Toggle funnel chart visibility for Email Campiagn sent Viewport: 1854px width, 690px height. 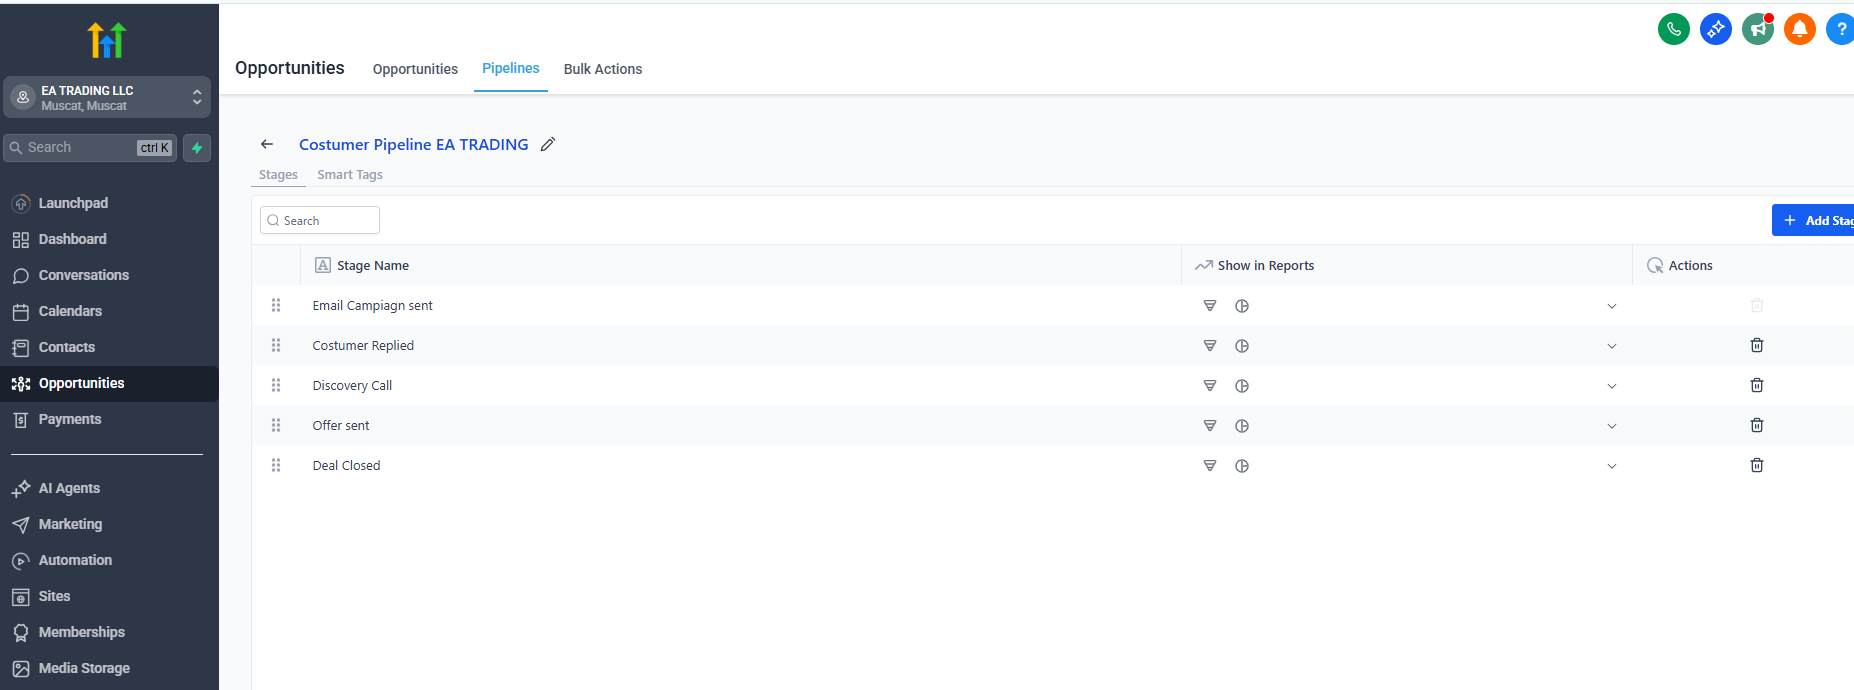point(1209,305)
